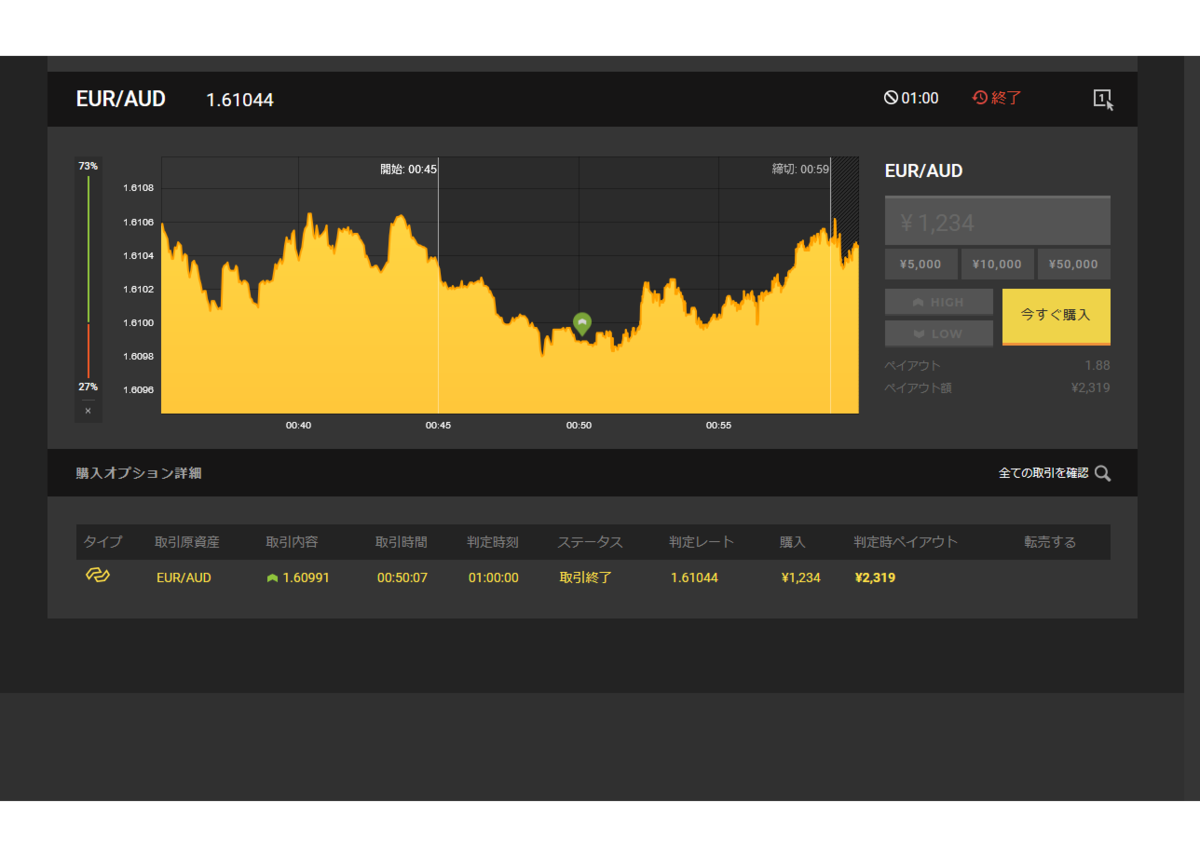Click the 取引原資産 column header
This screenshot has height=856, width=1200.
pos(187,542)
